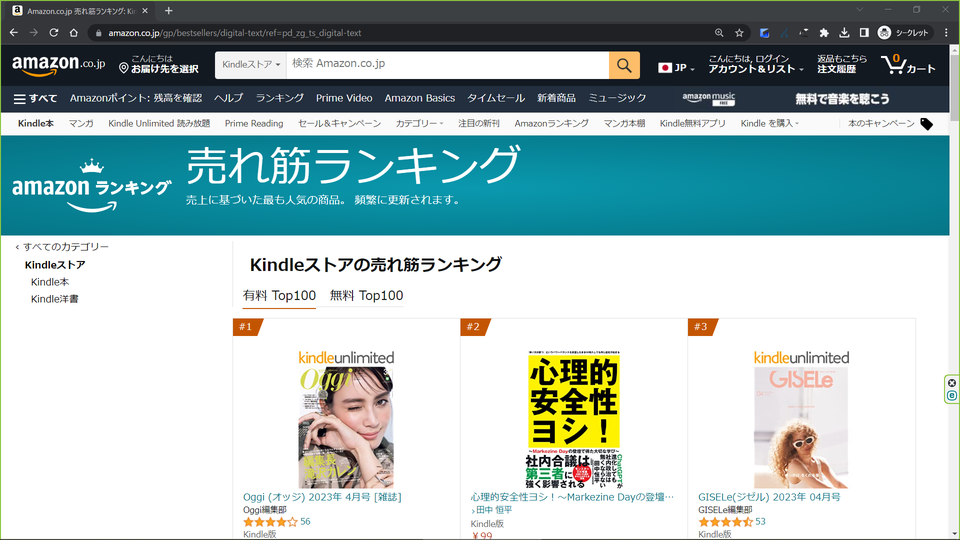Open new browser tab with plus
The height and width of the screenshot is (540, 960).
coord(168,10)
